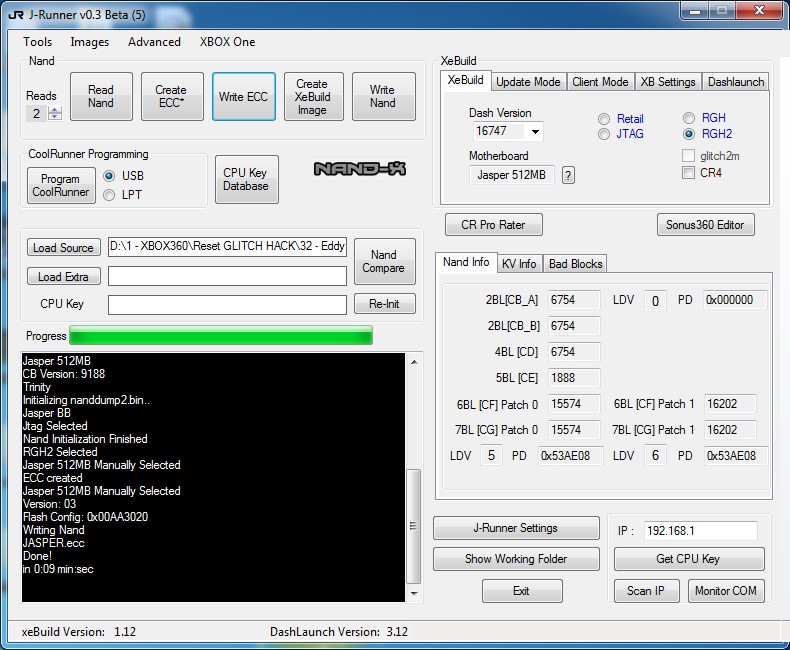Click the Read Nand button
The height and width of the screenshot is (650, 790).
[x=101, y=96]
